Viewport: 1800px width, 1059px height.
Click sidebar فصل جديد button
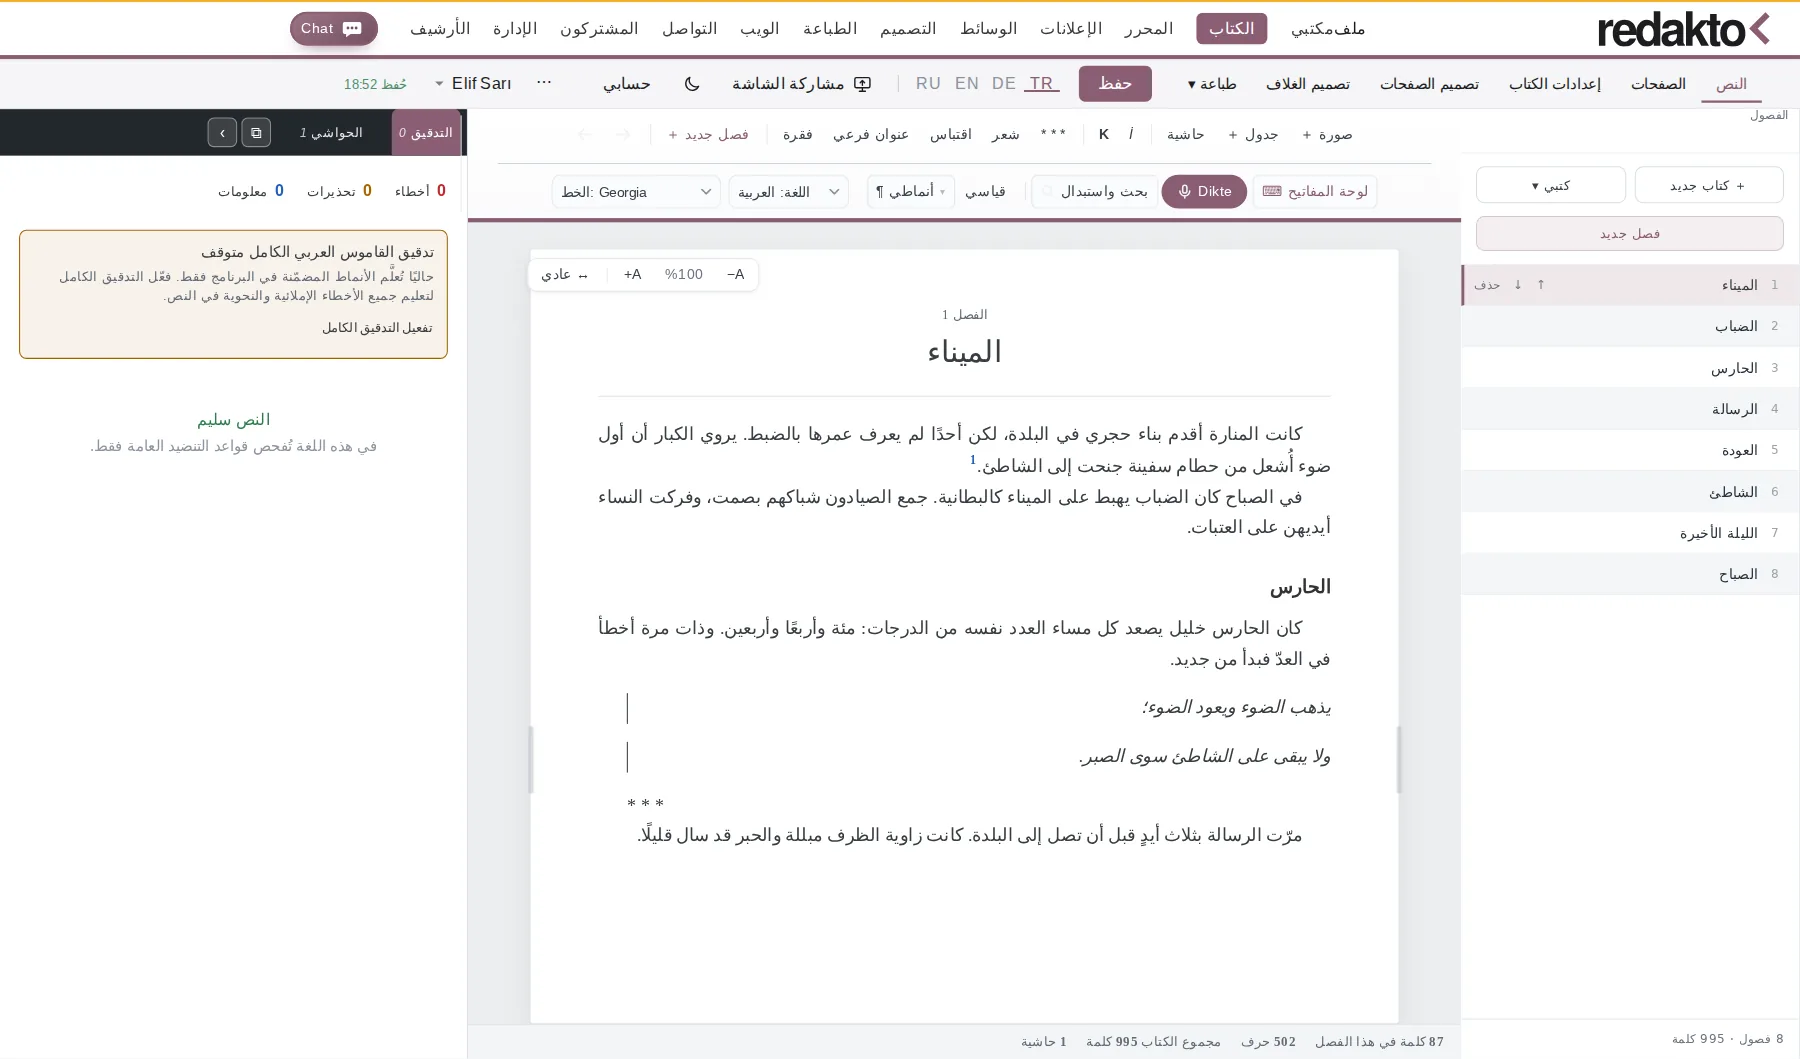click(1630, 234)
